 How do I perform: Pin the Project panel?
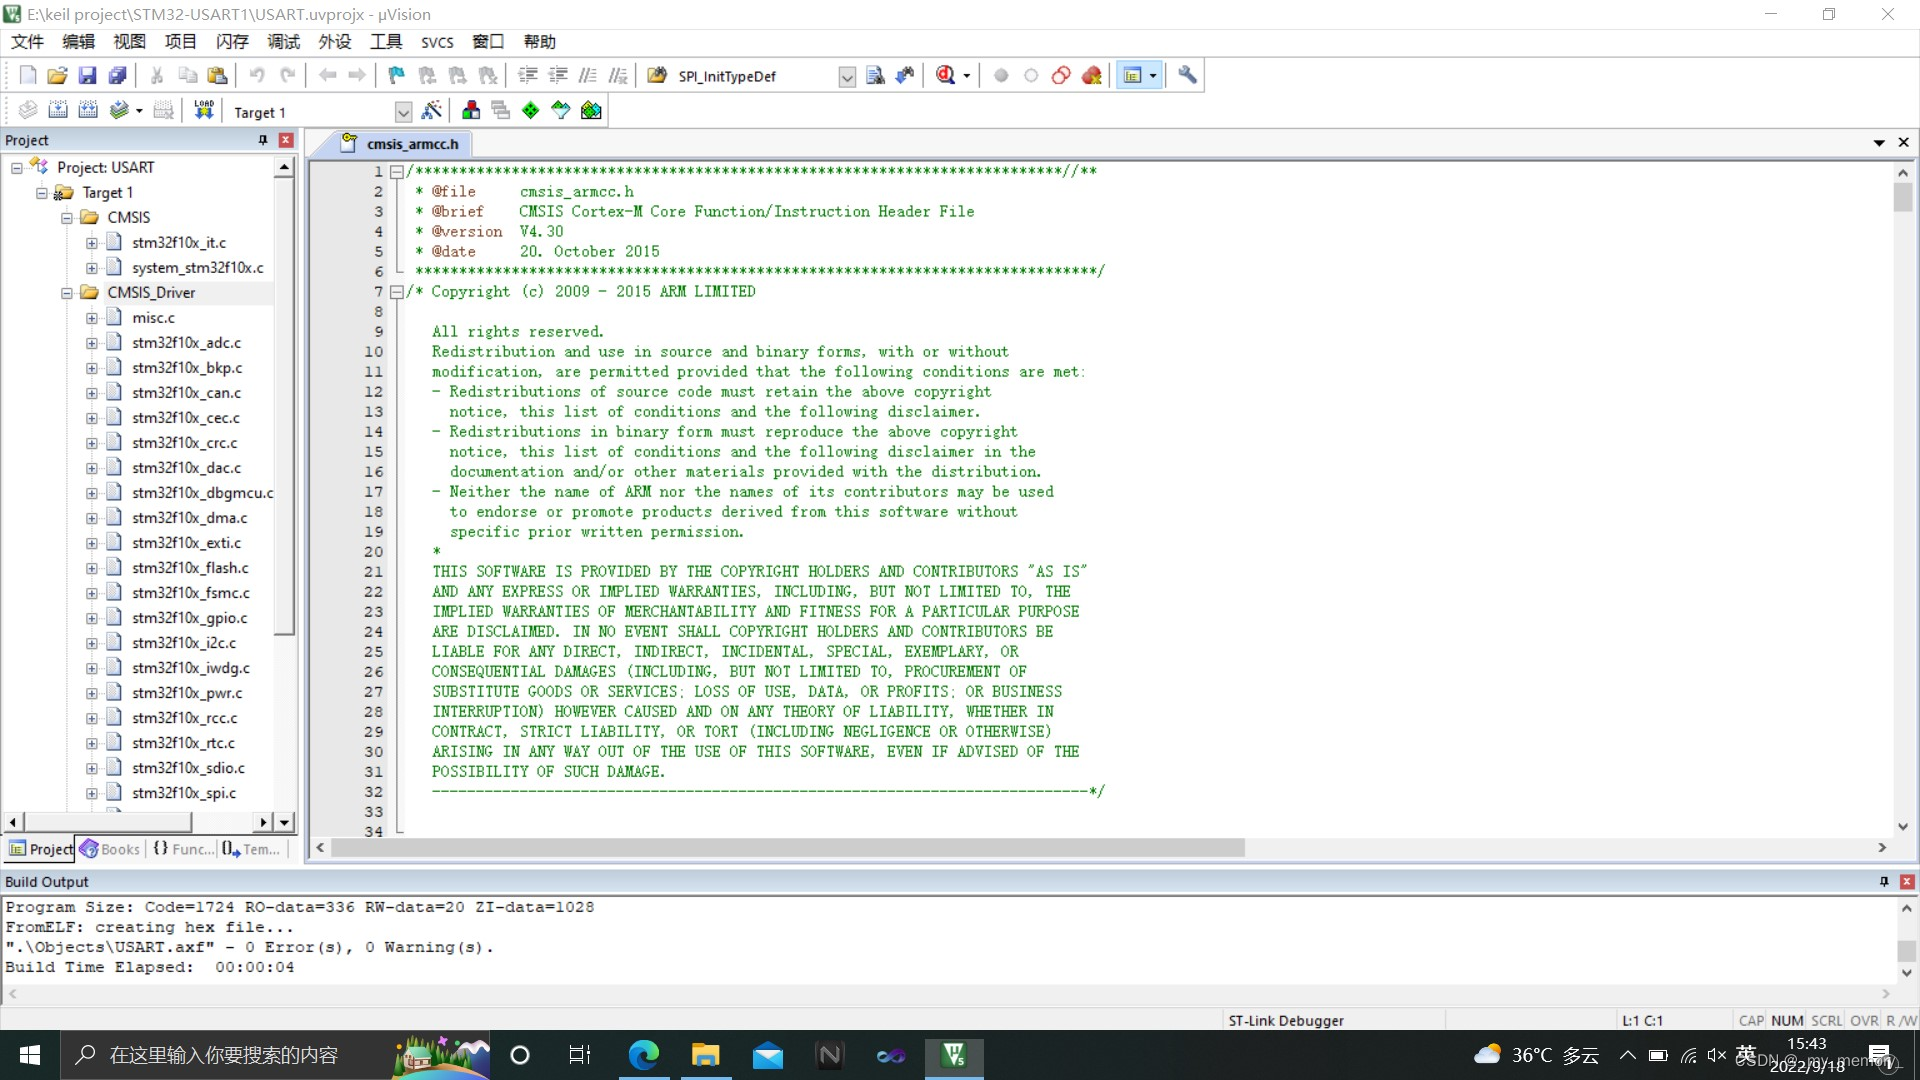(x=263, y=140)
